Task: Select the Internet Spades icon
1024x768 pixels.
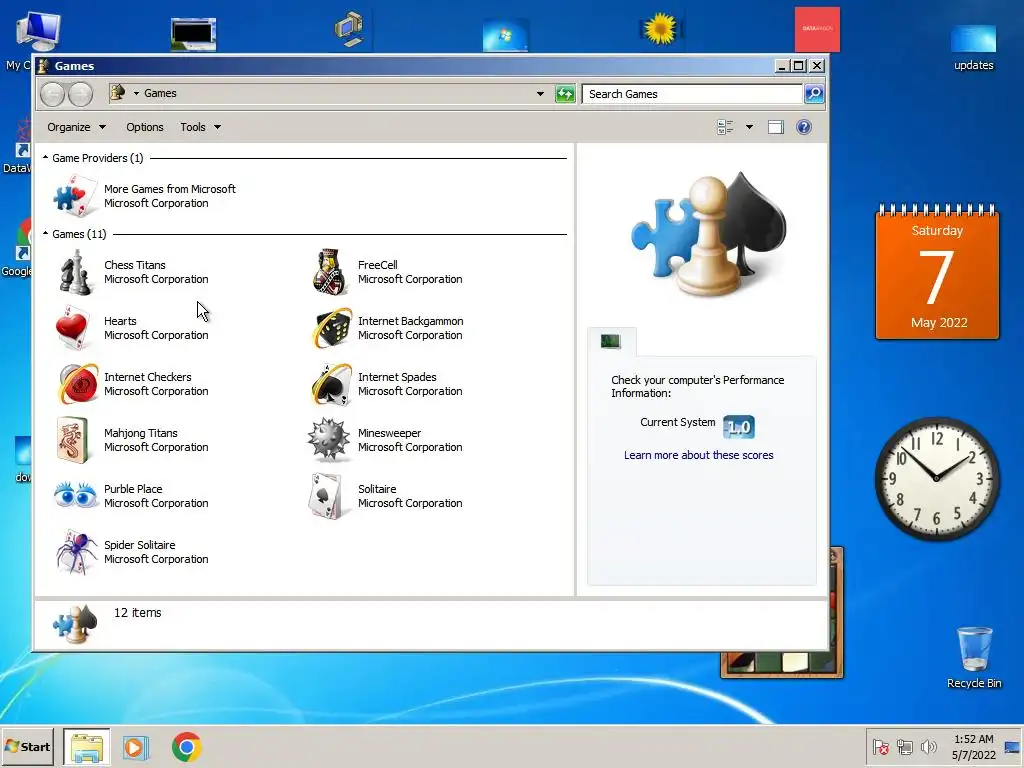Action: click(331, 384)
